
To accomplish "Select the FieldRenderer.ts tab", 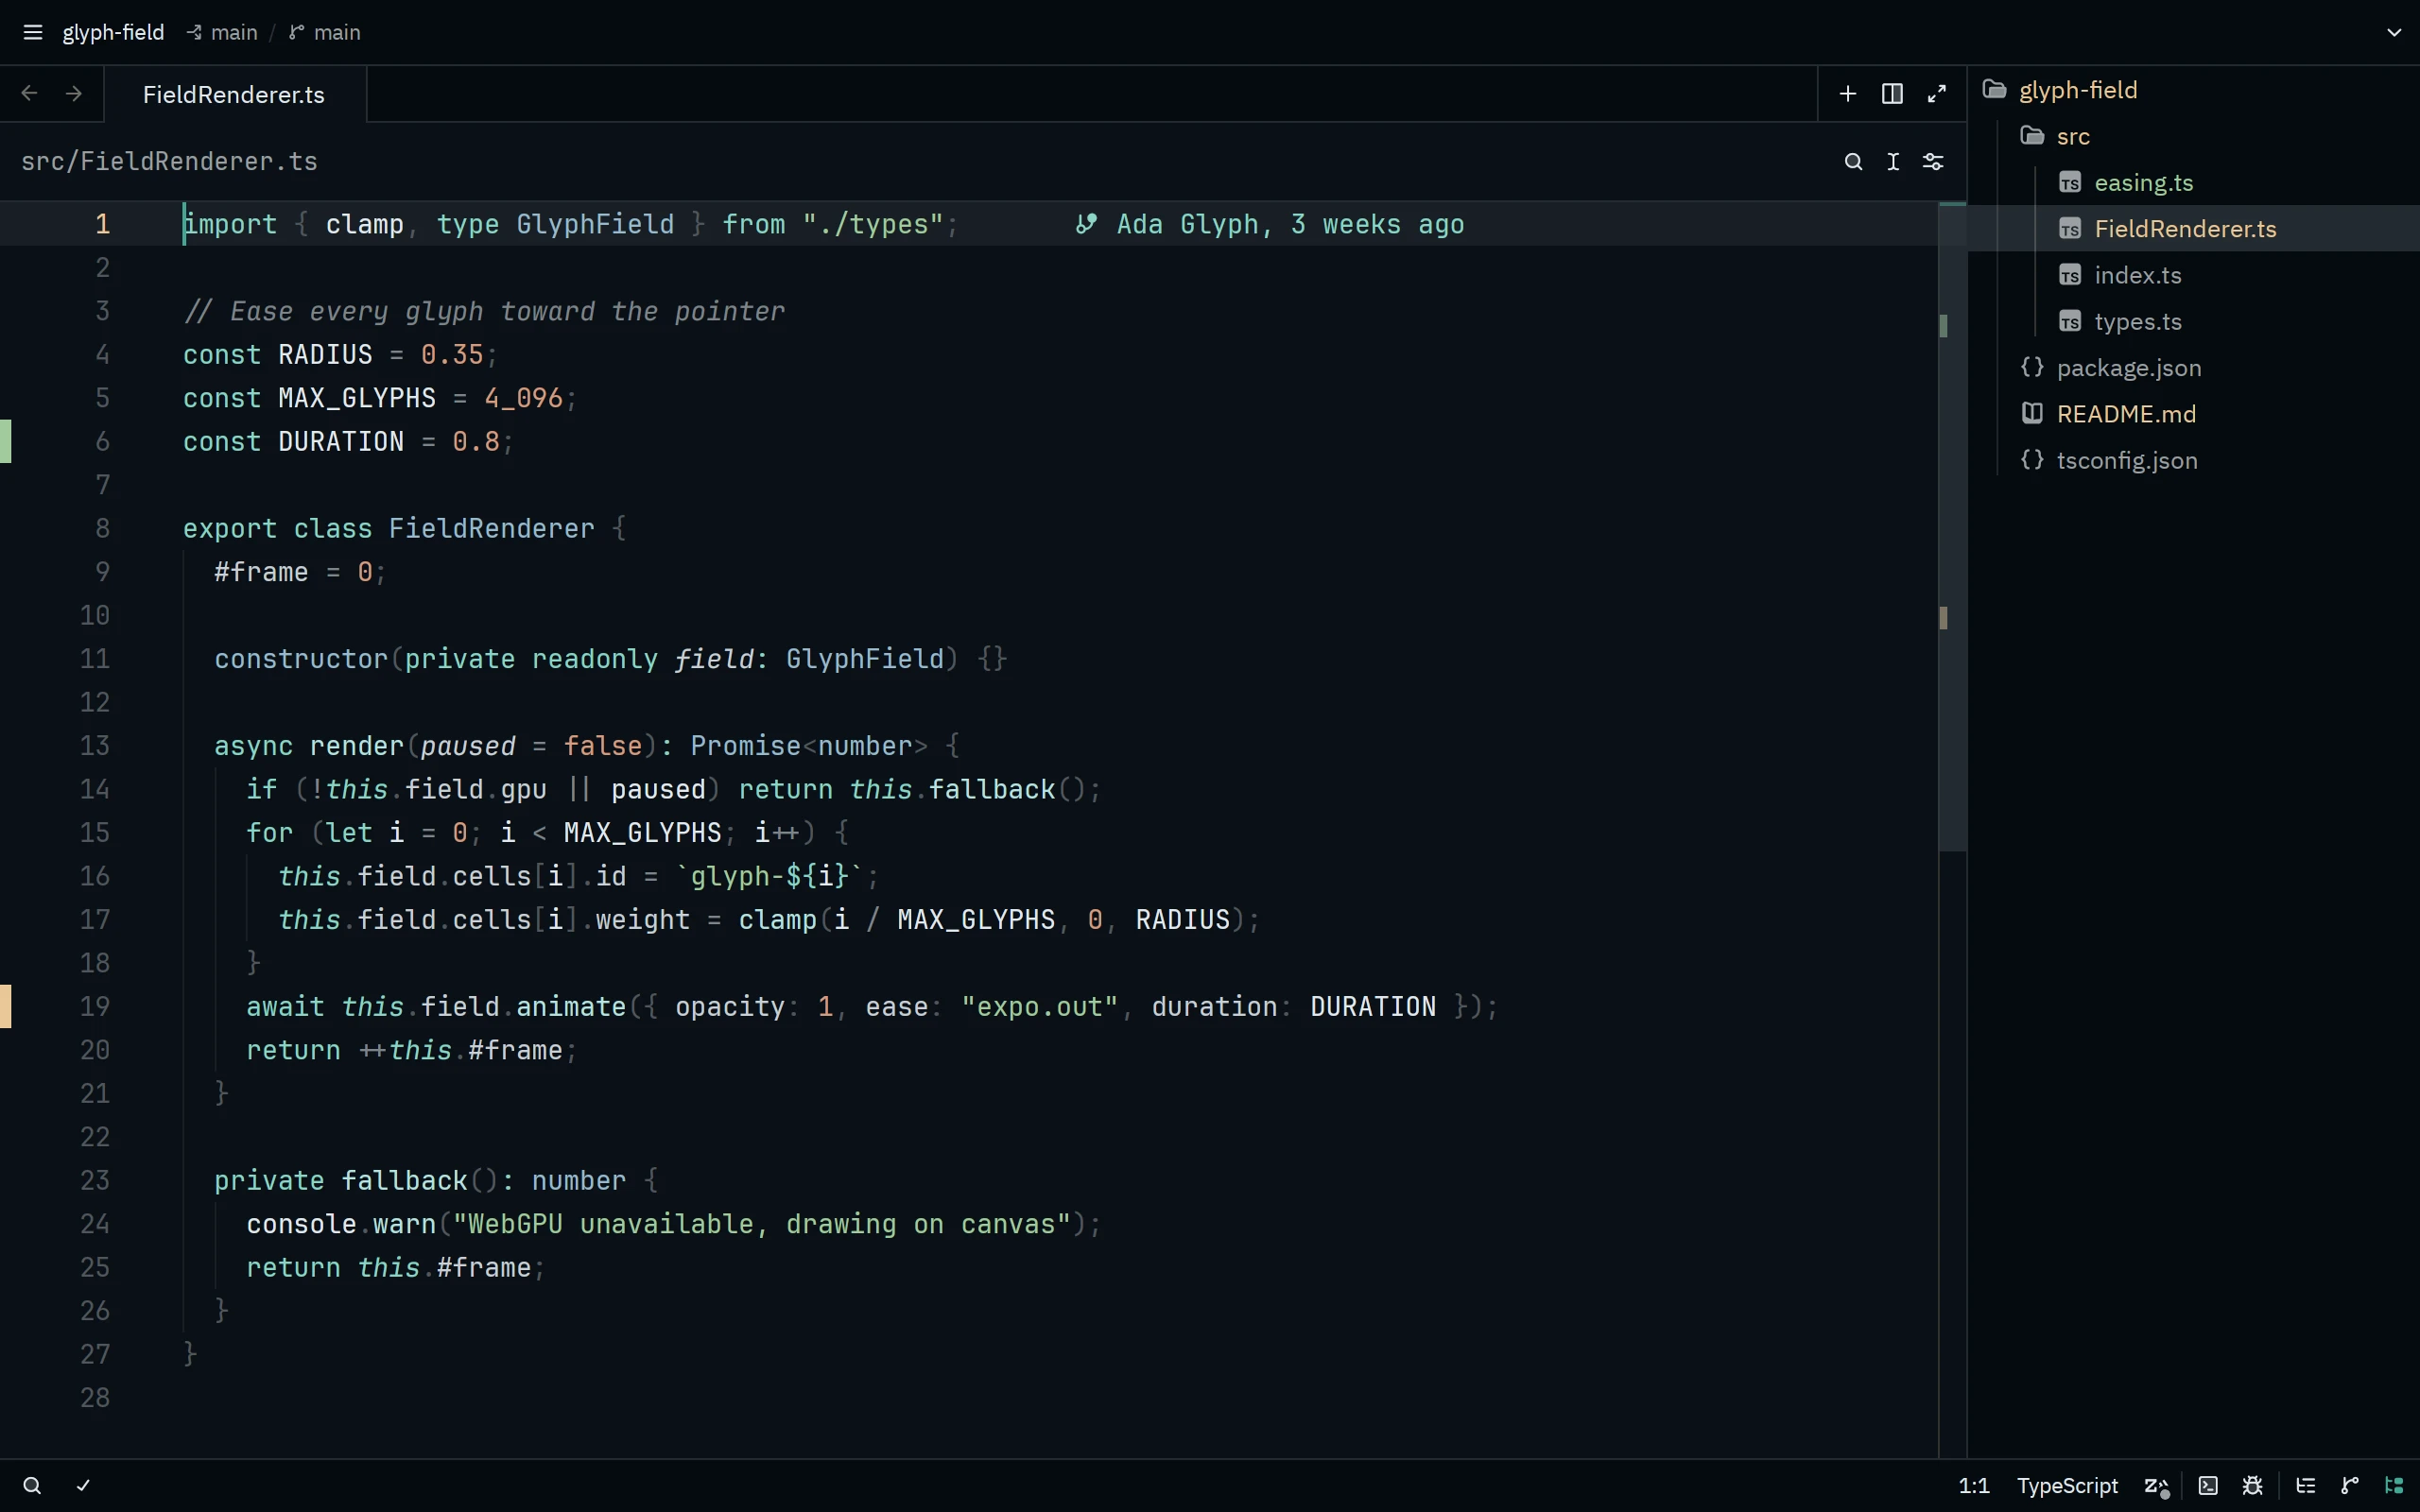I will (234, 94).
